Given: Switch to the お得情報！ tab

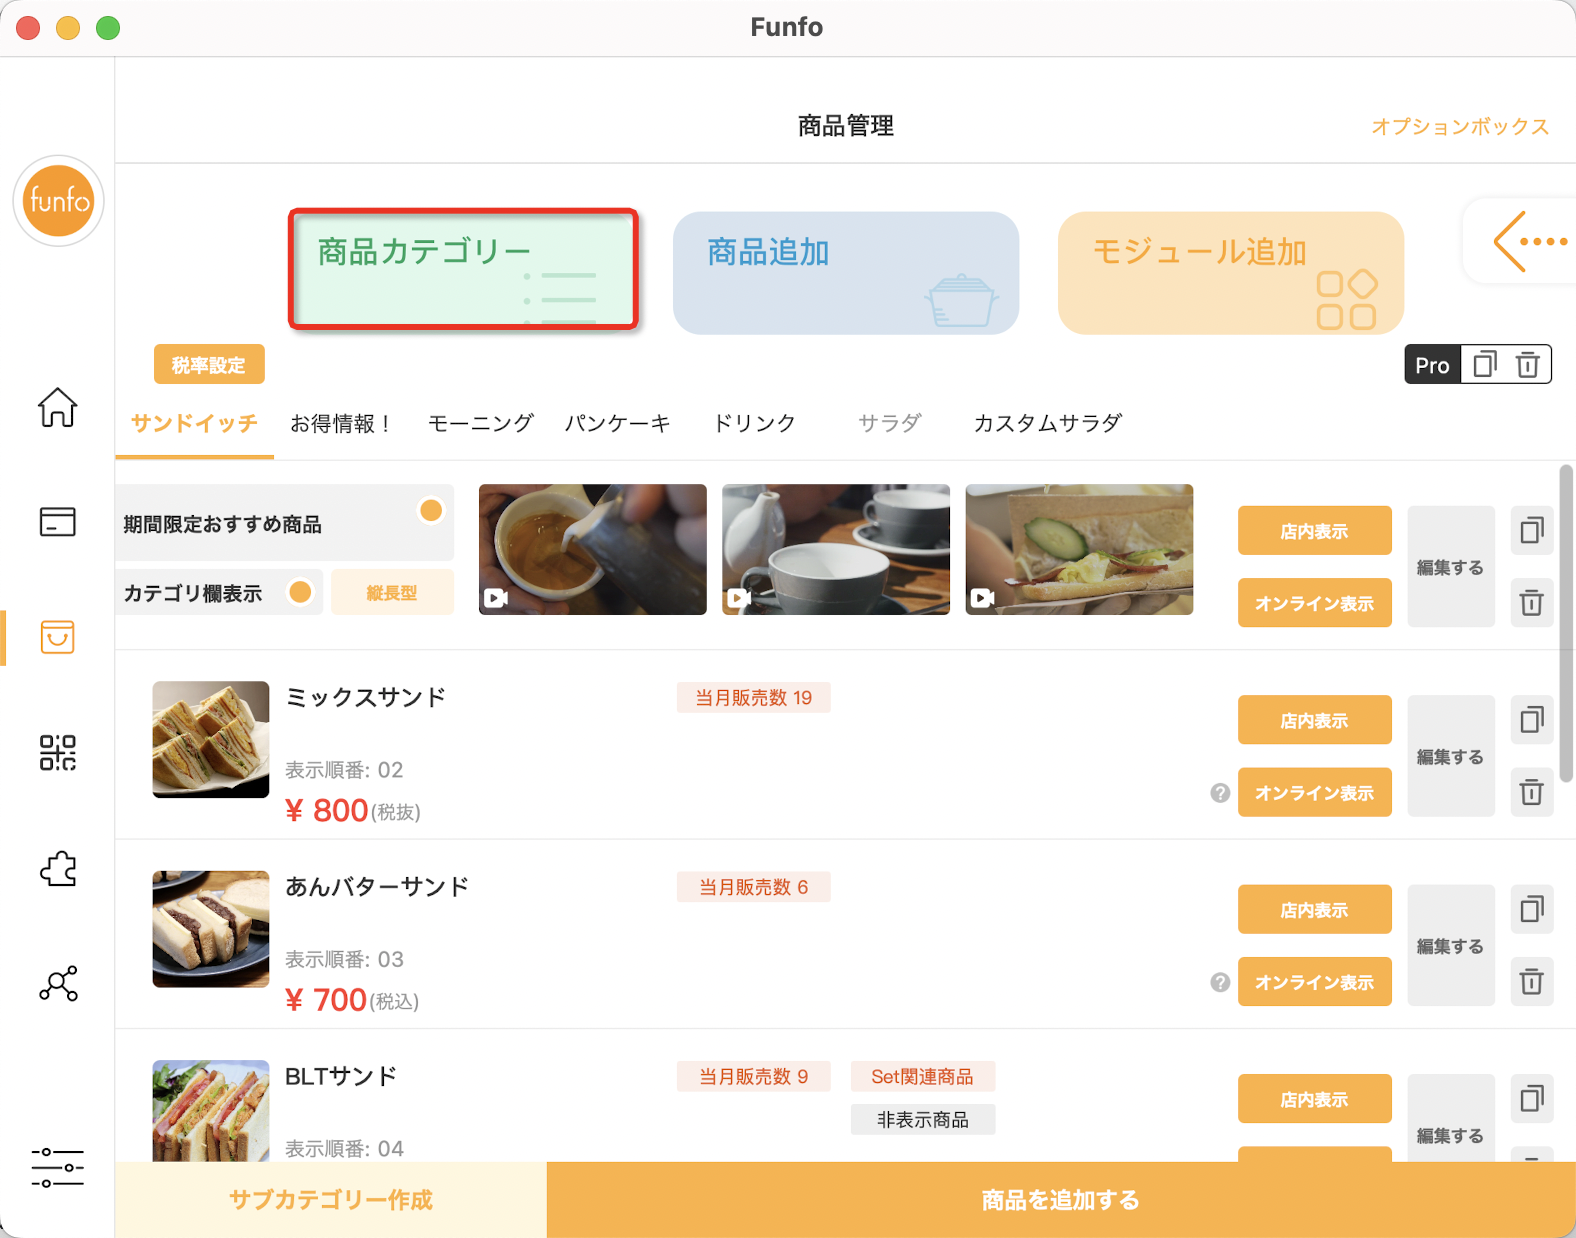Looking at the screenshot, I should coord(343,423).
